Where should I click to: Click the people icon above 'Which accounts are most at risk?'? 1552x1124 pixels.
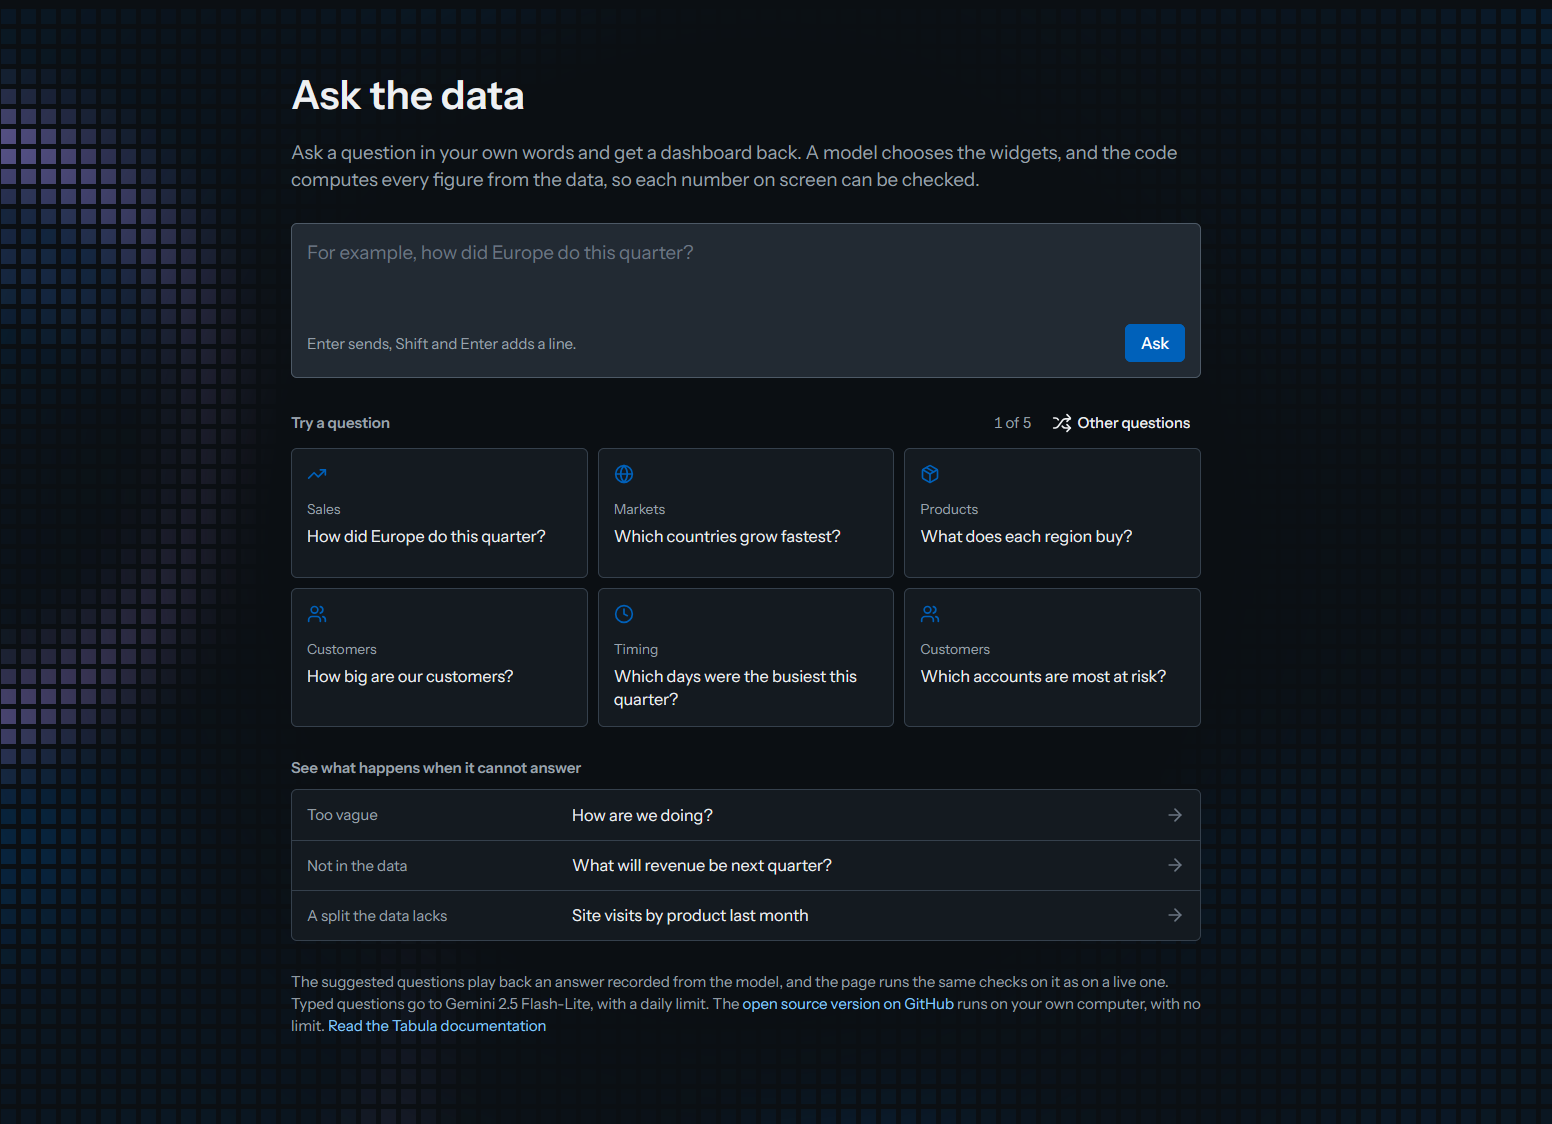pyautogui.click(x=930, y=614)
